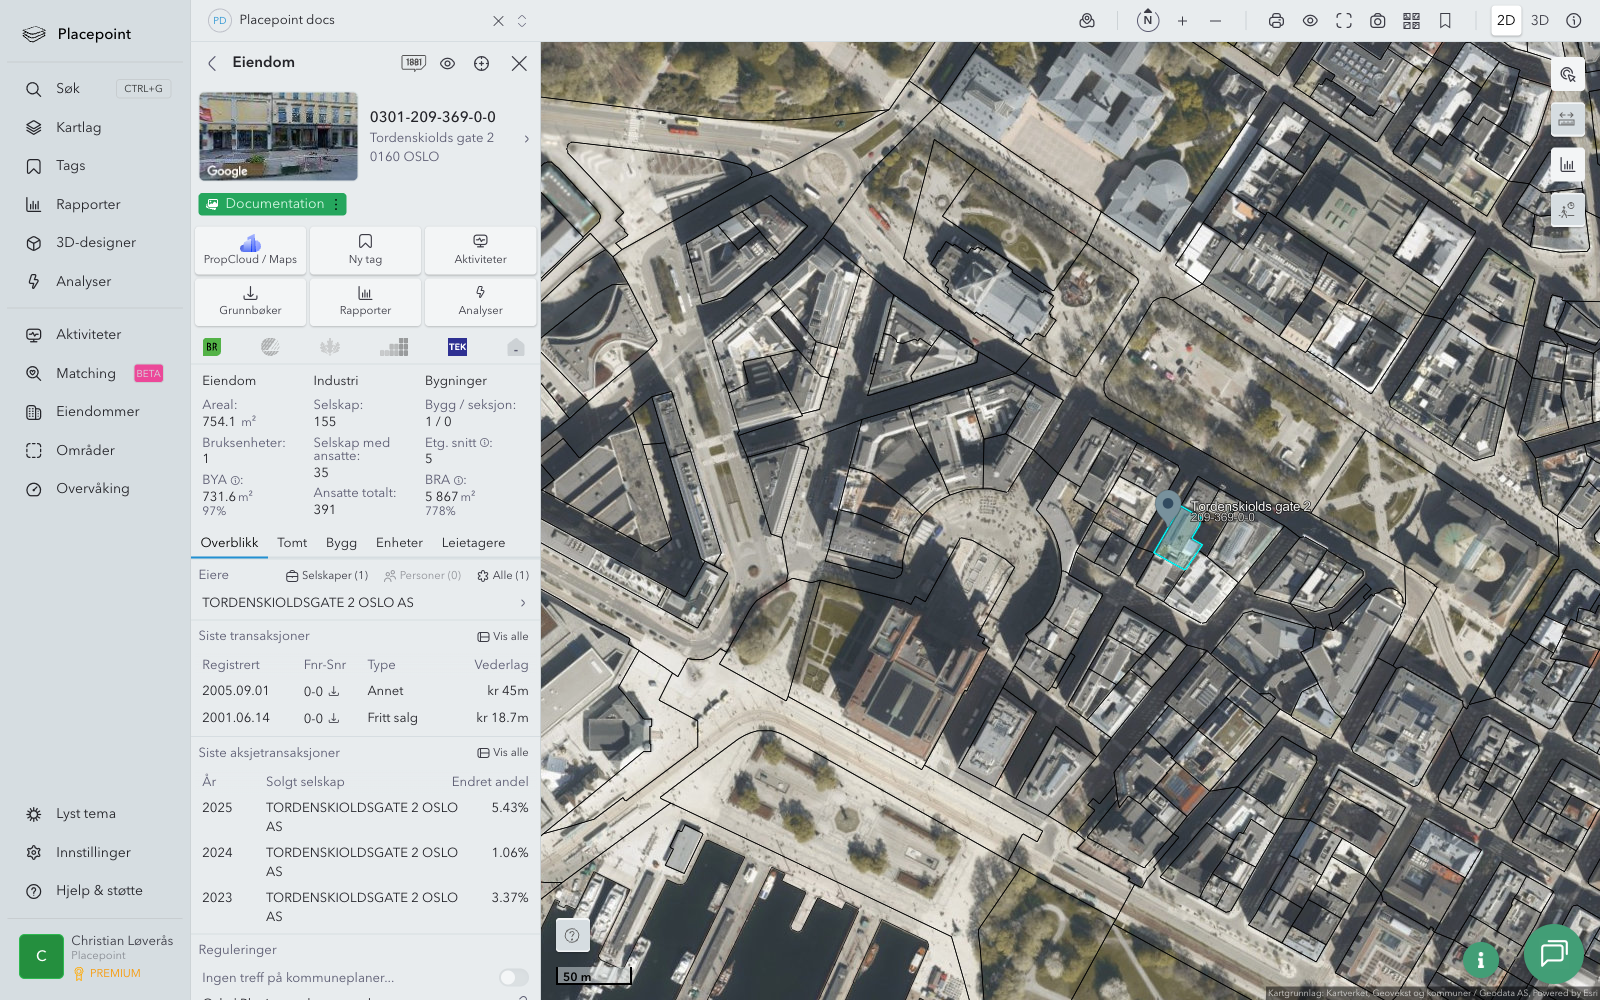
Task: Click the camera screenshot icon
Action: tap(1377, 21)
